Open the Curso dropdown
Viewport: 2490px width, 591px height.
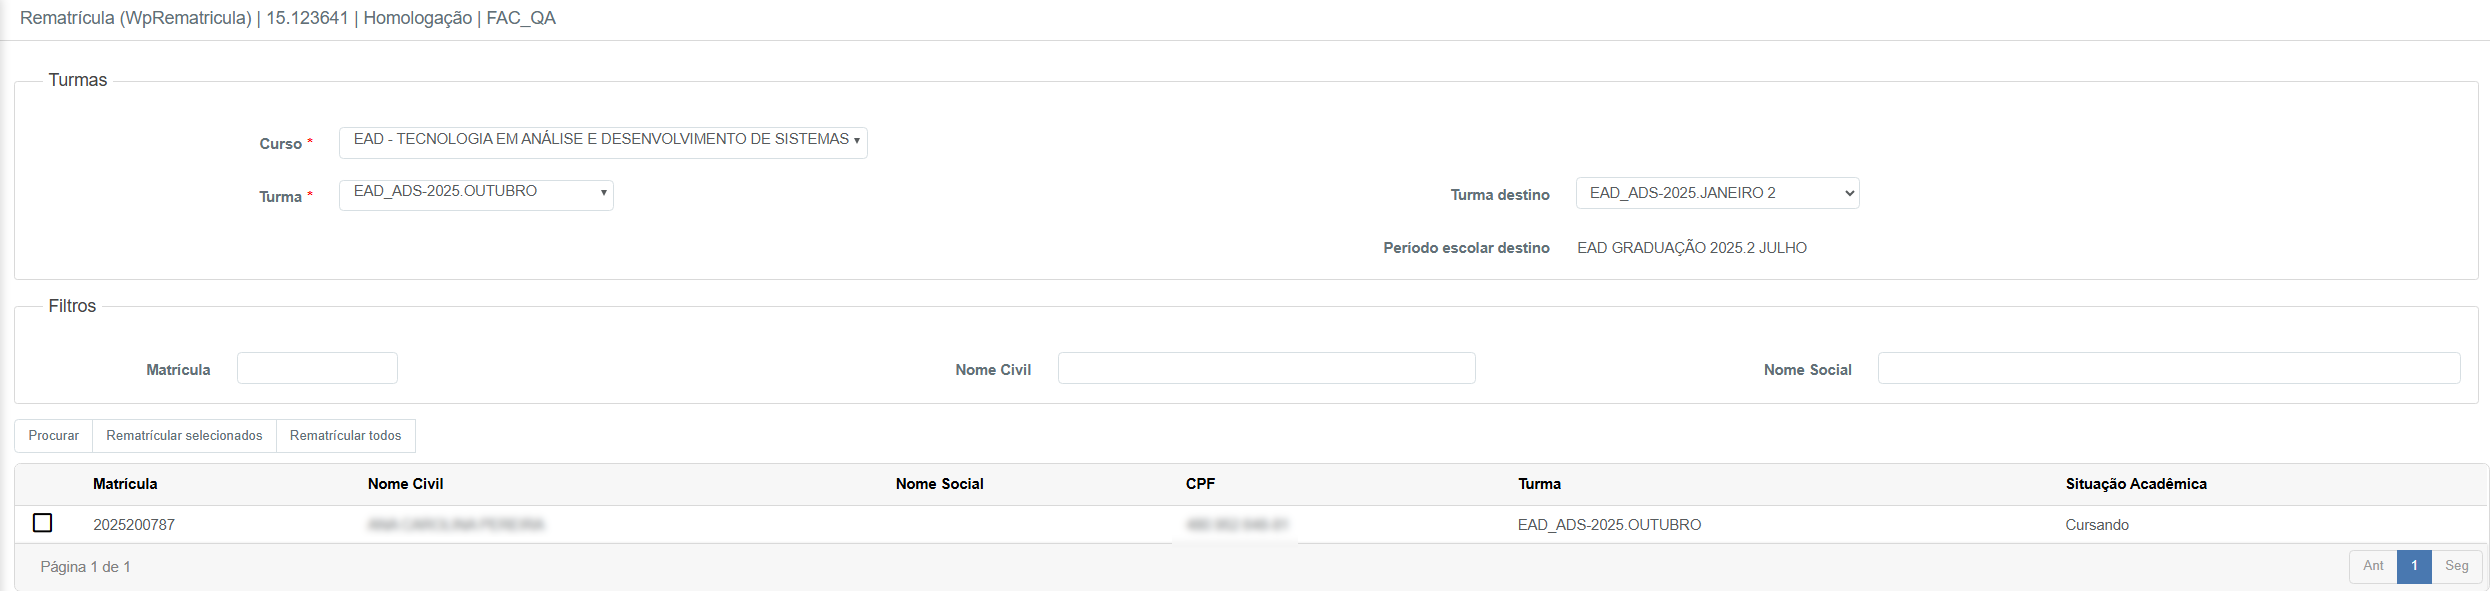pyautogui.click(x=602, y=141)
